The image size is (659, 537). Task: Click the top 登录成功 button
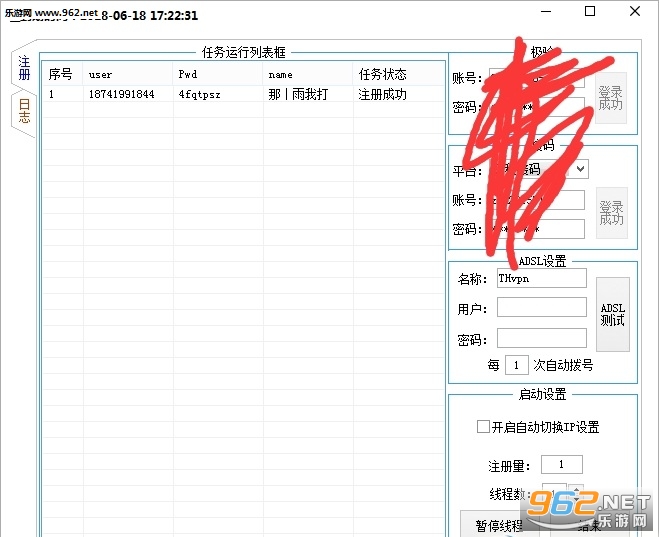tap(611, 98)
